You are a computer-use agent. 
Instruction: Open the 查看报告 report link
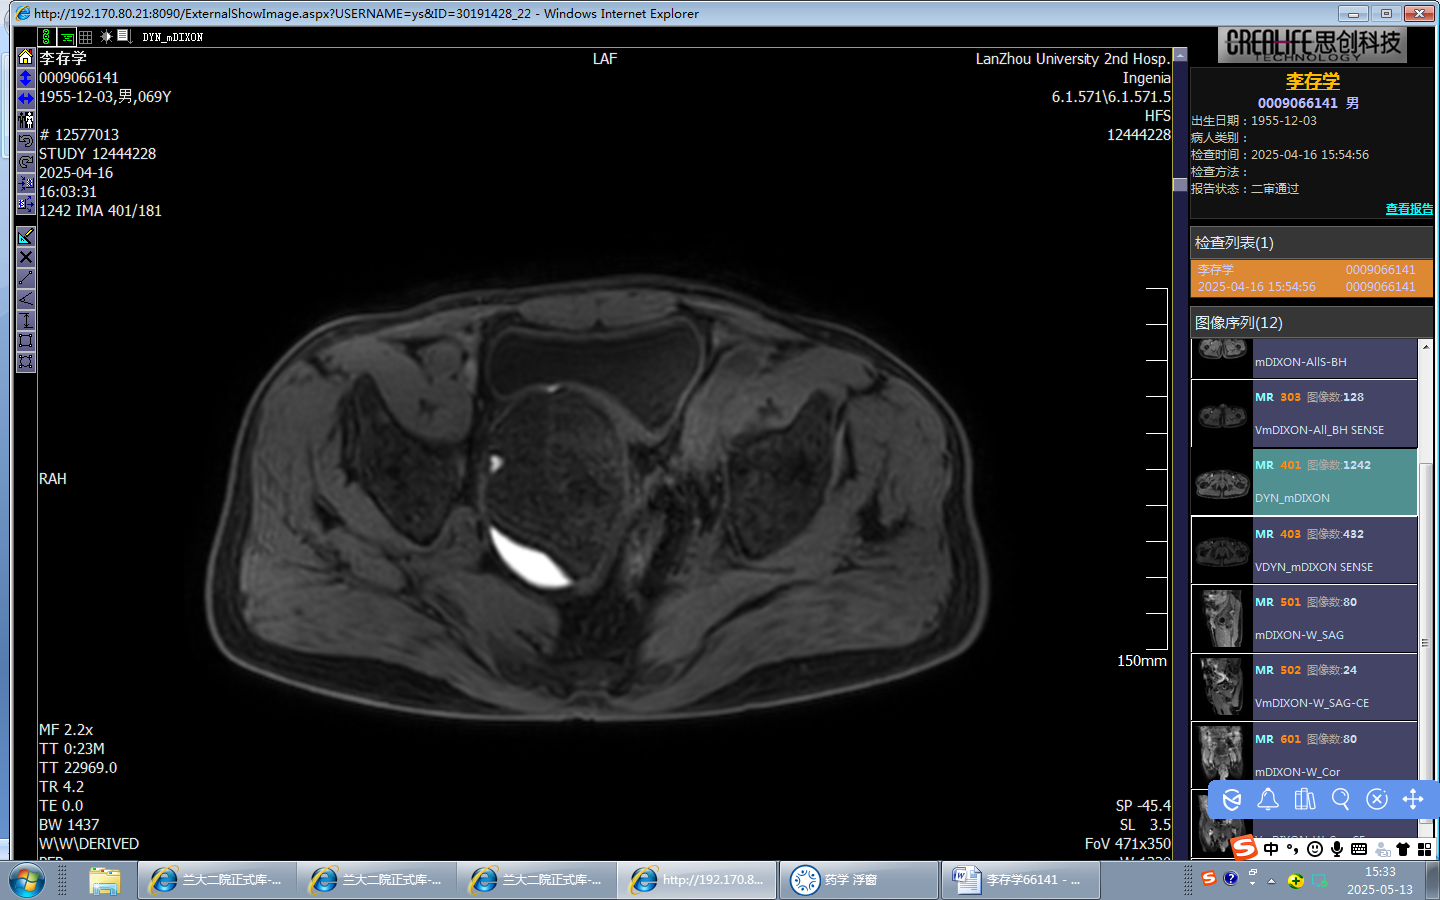click(1408, 209)
